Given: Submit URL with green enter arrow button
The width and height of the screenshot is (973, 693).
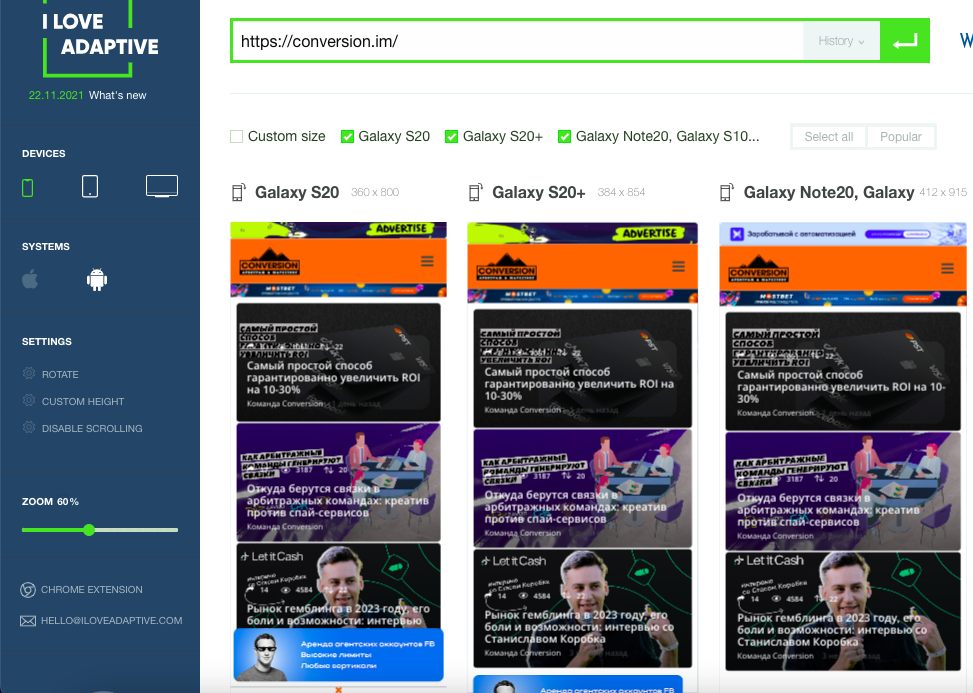Looking at the screenshot, I should click(905, 42).
